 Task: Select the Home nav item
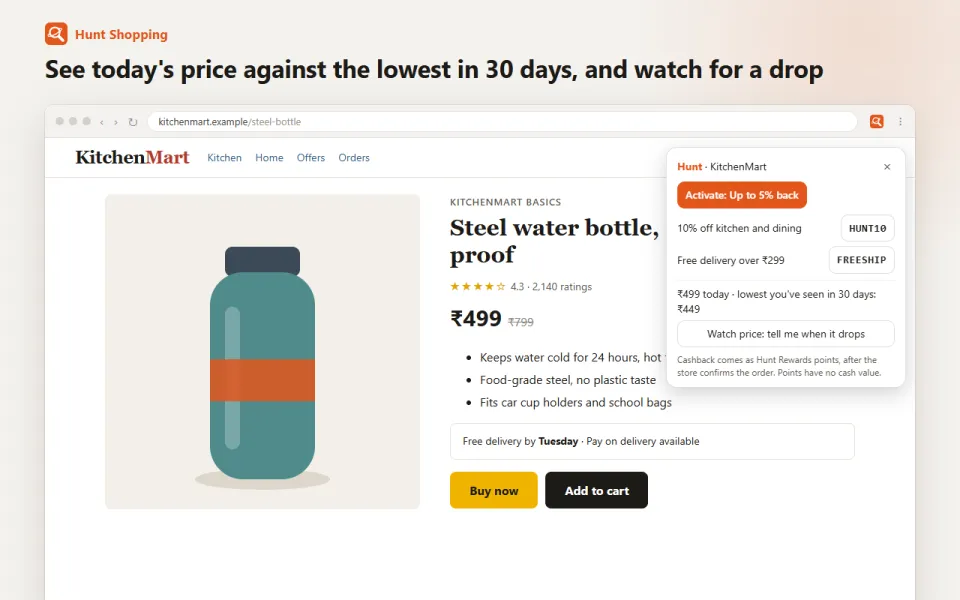click(269, 157)
